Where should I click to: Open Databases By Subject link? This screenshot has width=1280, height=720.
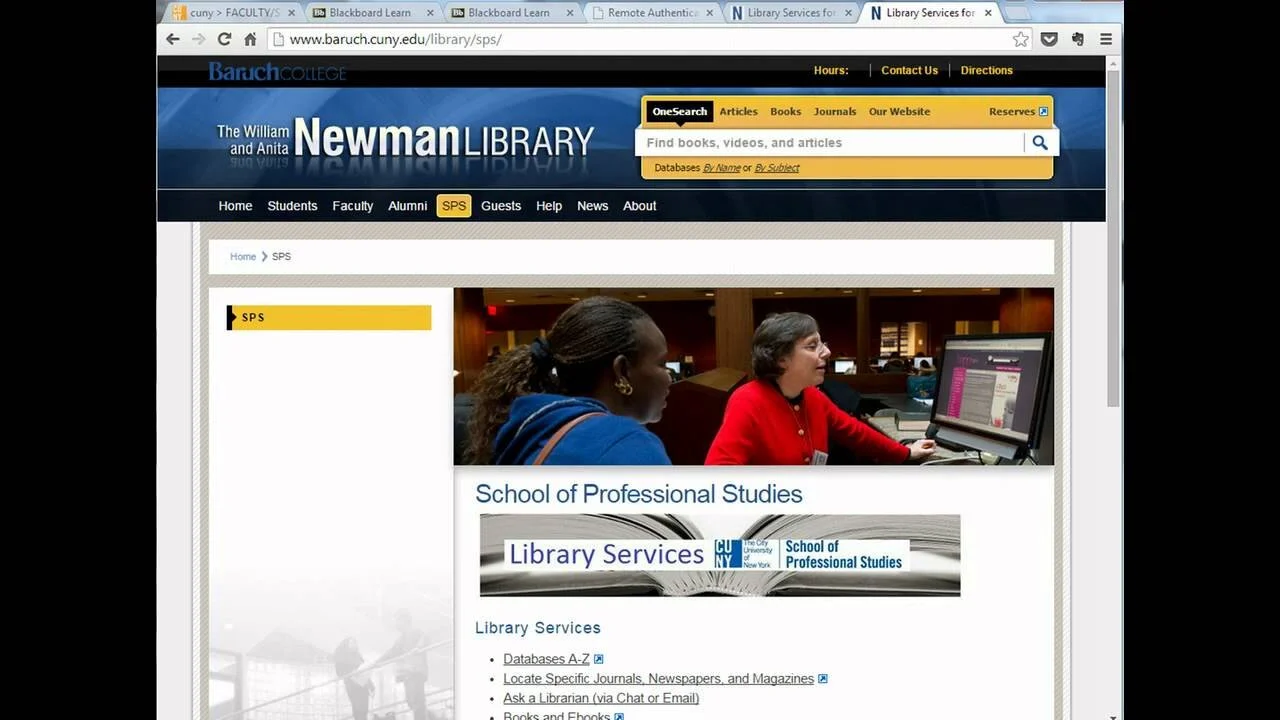tap(777, 168)
